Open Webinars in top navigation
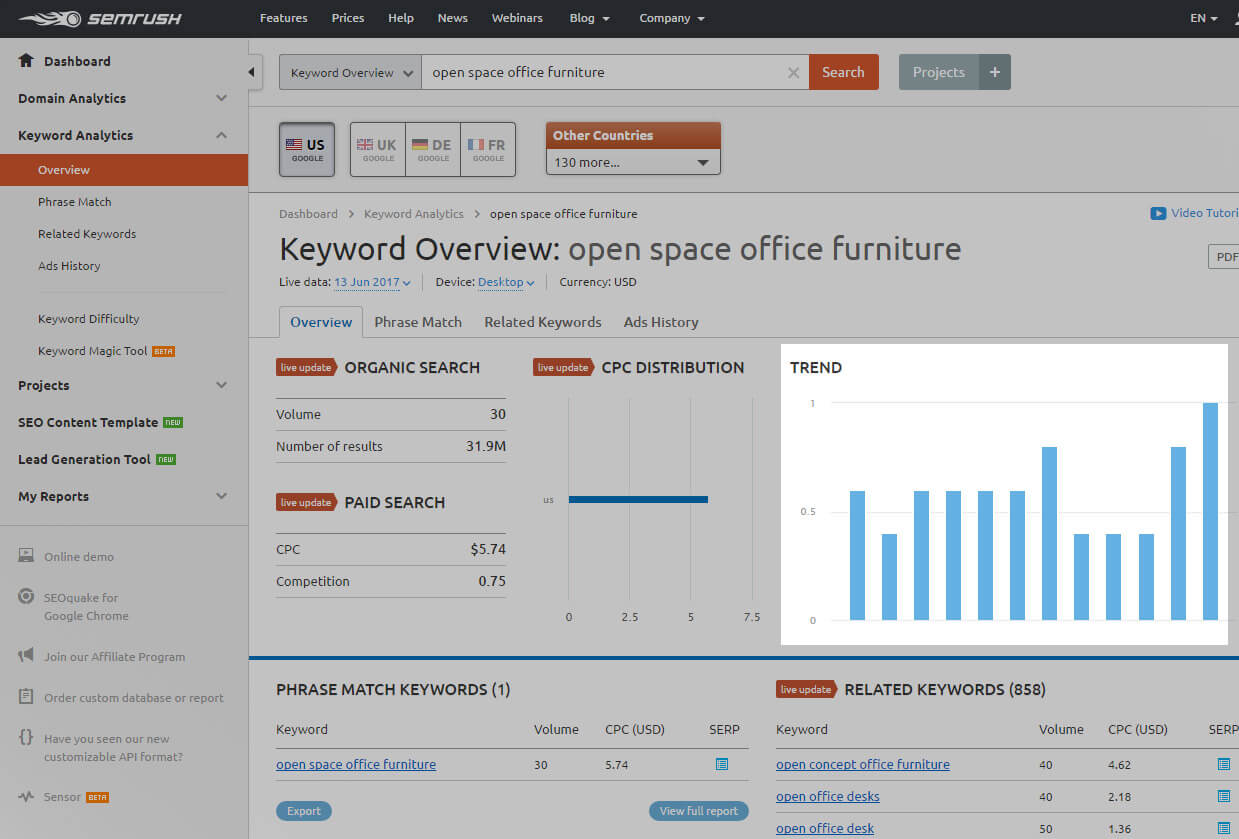This screenshot has width=1239, height=839. pyautogui.click(x=519, y=18)
